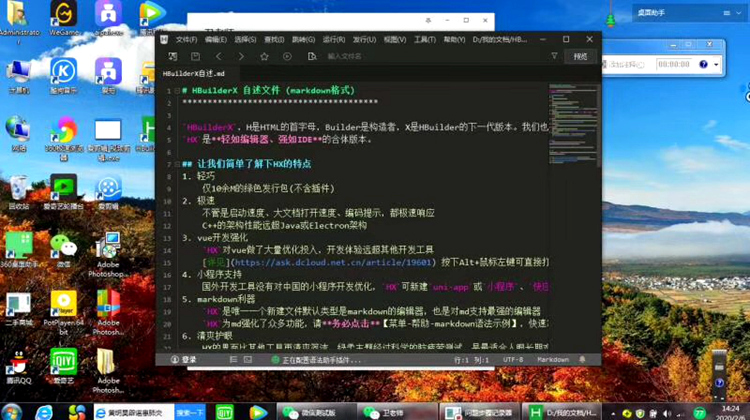
Task: Switch to the 问题步骤记录器 taskbar window
Action: (480, 412)
